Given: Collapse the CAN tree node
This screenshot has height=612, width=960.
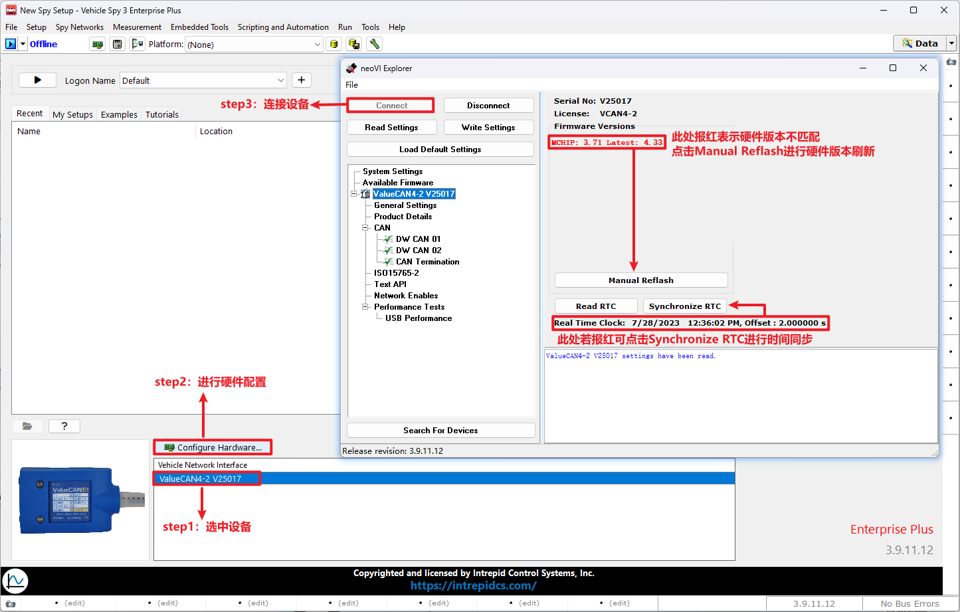Looking at the screenshot, I should coord(366,228).
